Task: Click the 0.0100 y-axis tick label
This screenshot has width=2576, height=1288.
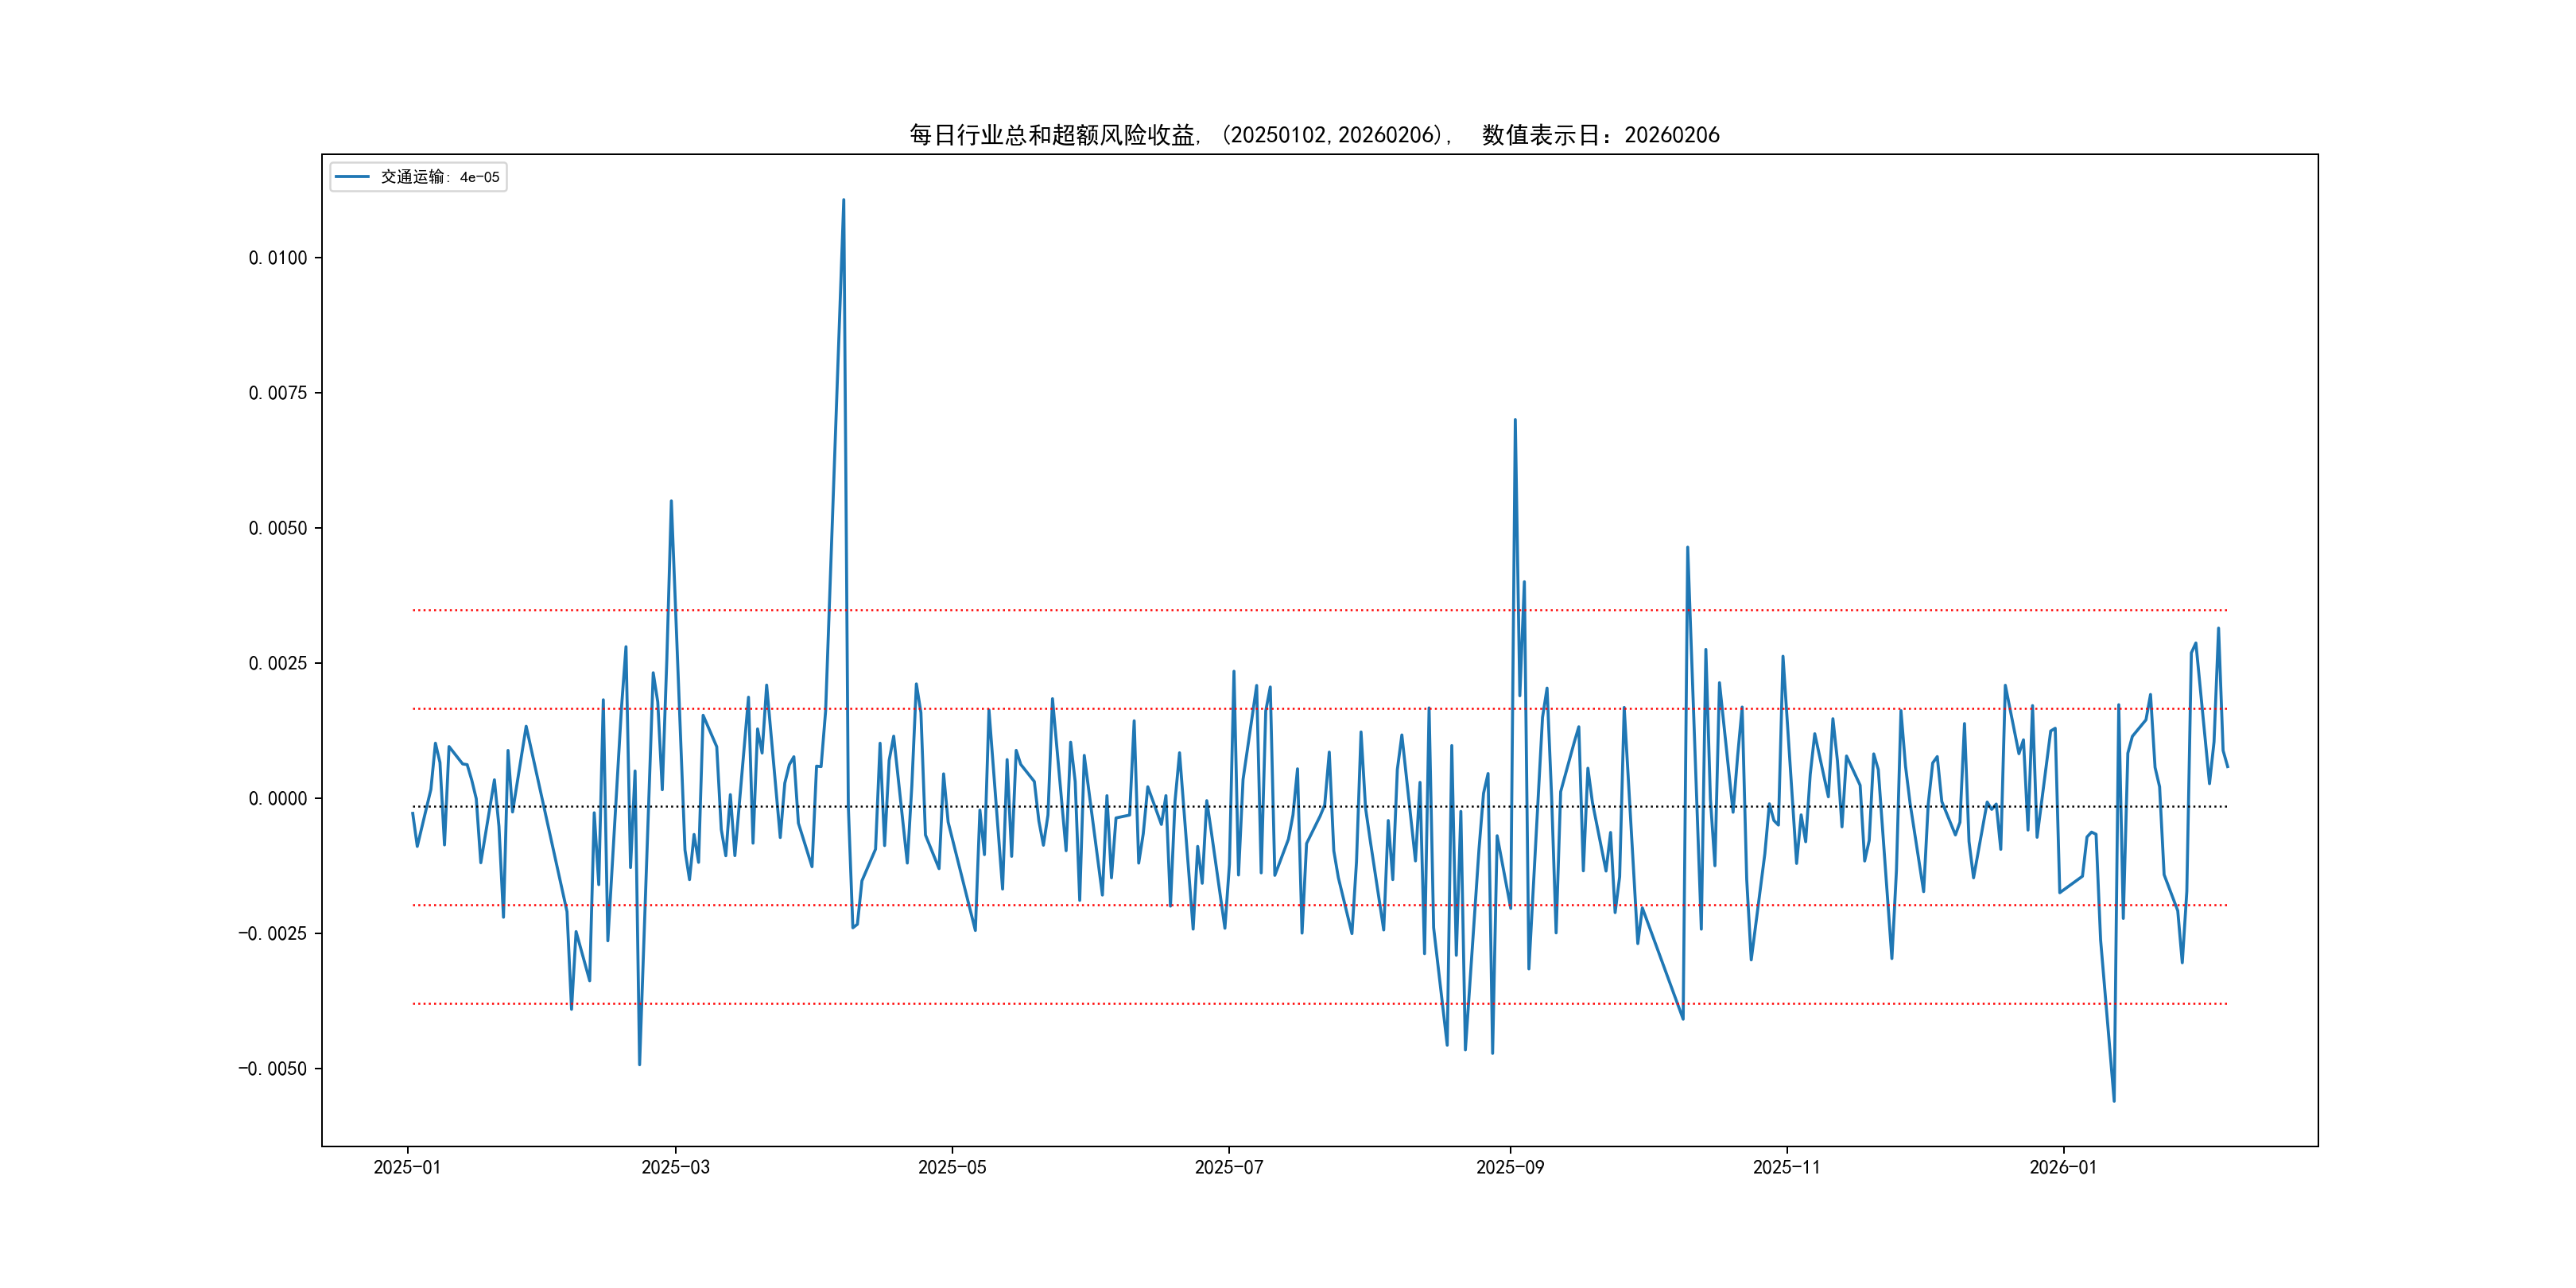Action: tap(278, 258)
